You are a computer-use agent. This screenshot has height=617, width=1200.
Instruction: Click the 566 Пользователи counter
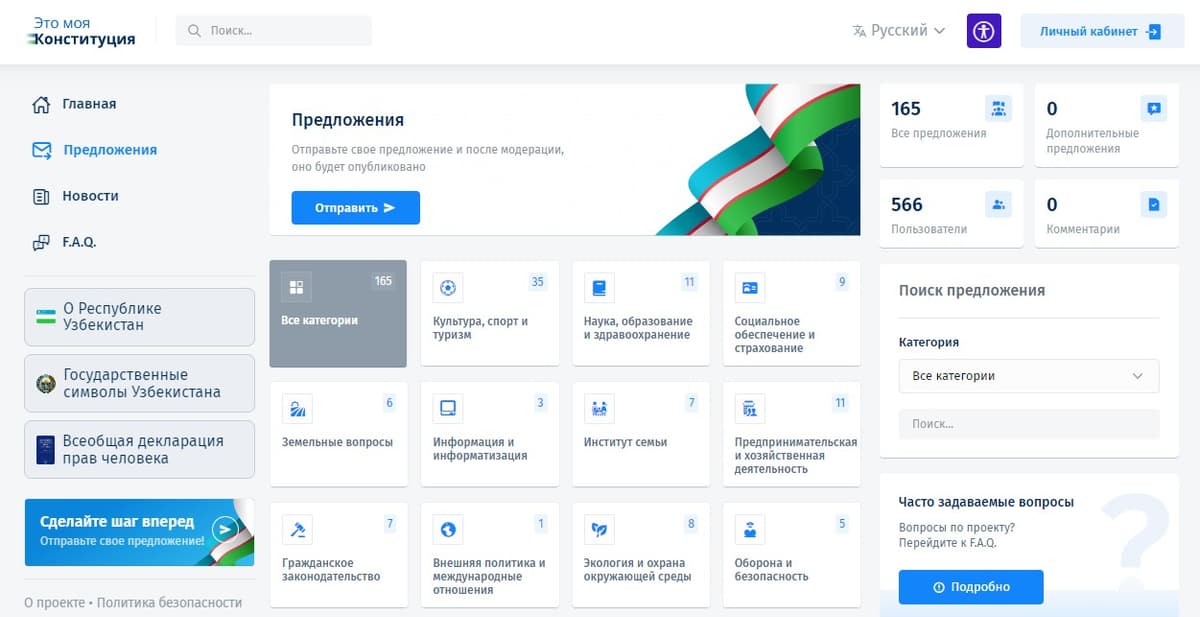pos(951,215)
